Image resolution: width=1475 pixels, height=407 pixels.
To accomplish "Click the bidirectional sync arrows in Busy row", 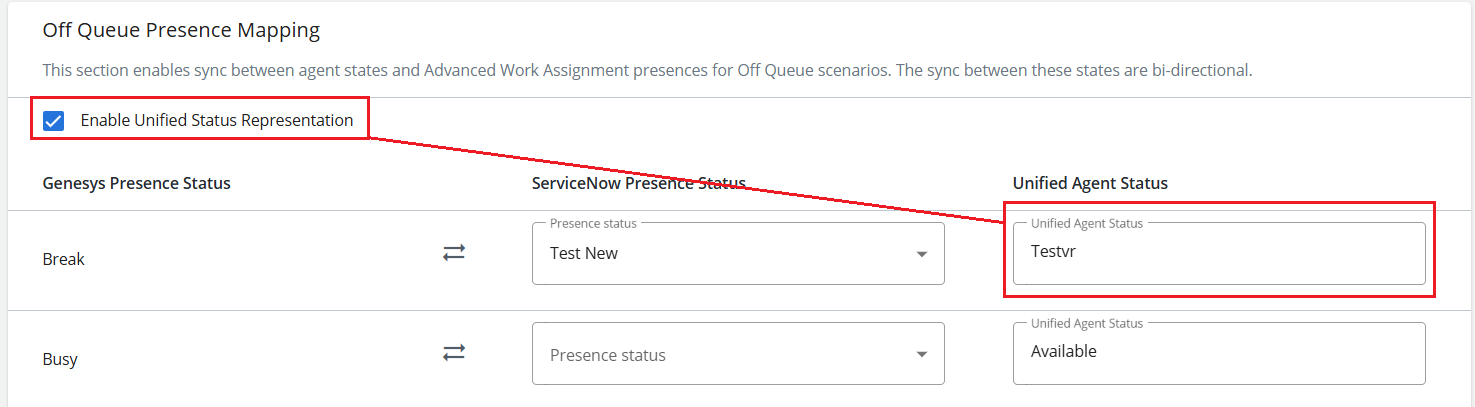I will 454,352.
